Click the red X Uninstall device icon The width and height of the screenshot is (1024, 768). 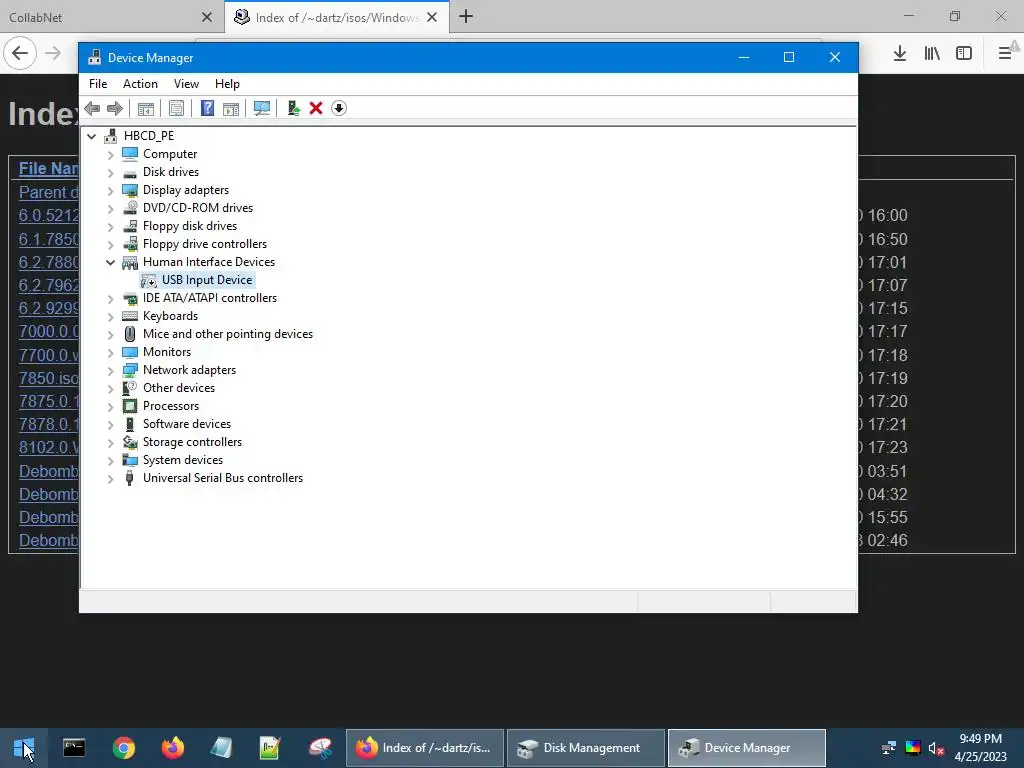pos(316,108)
